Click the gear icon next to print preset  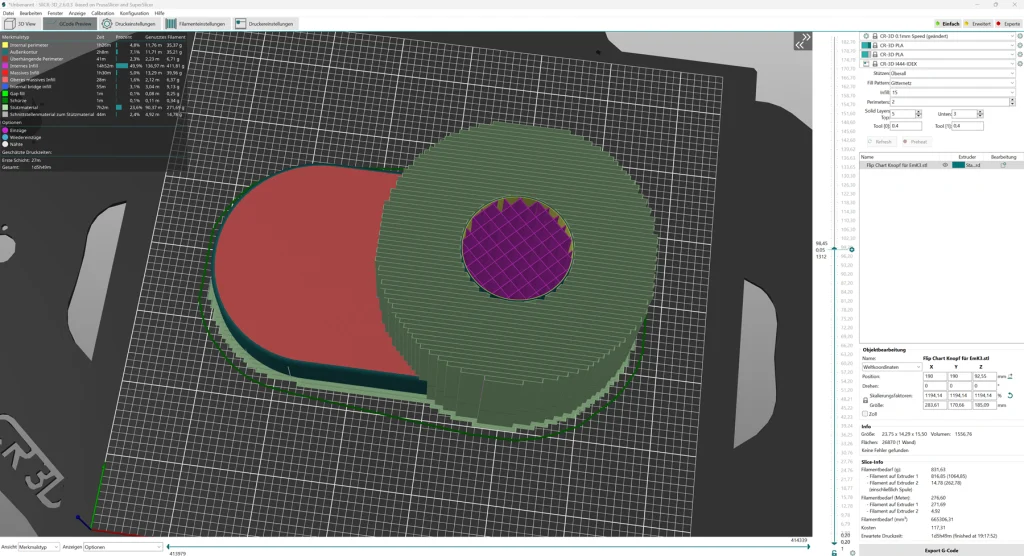(1019, 37)
